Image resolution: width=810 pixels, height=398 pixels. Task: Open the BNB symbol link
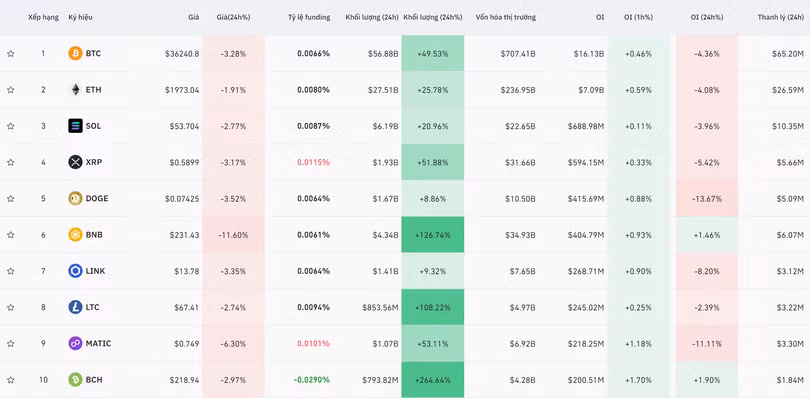(x=94, y=235)
